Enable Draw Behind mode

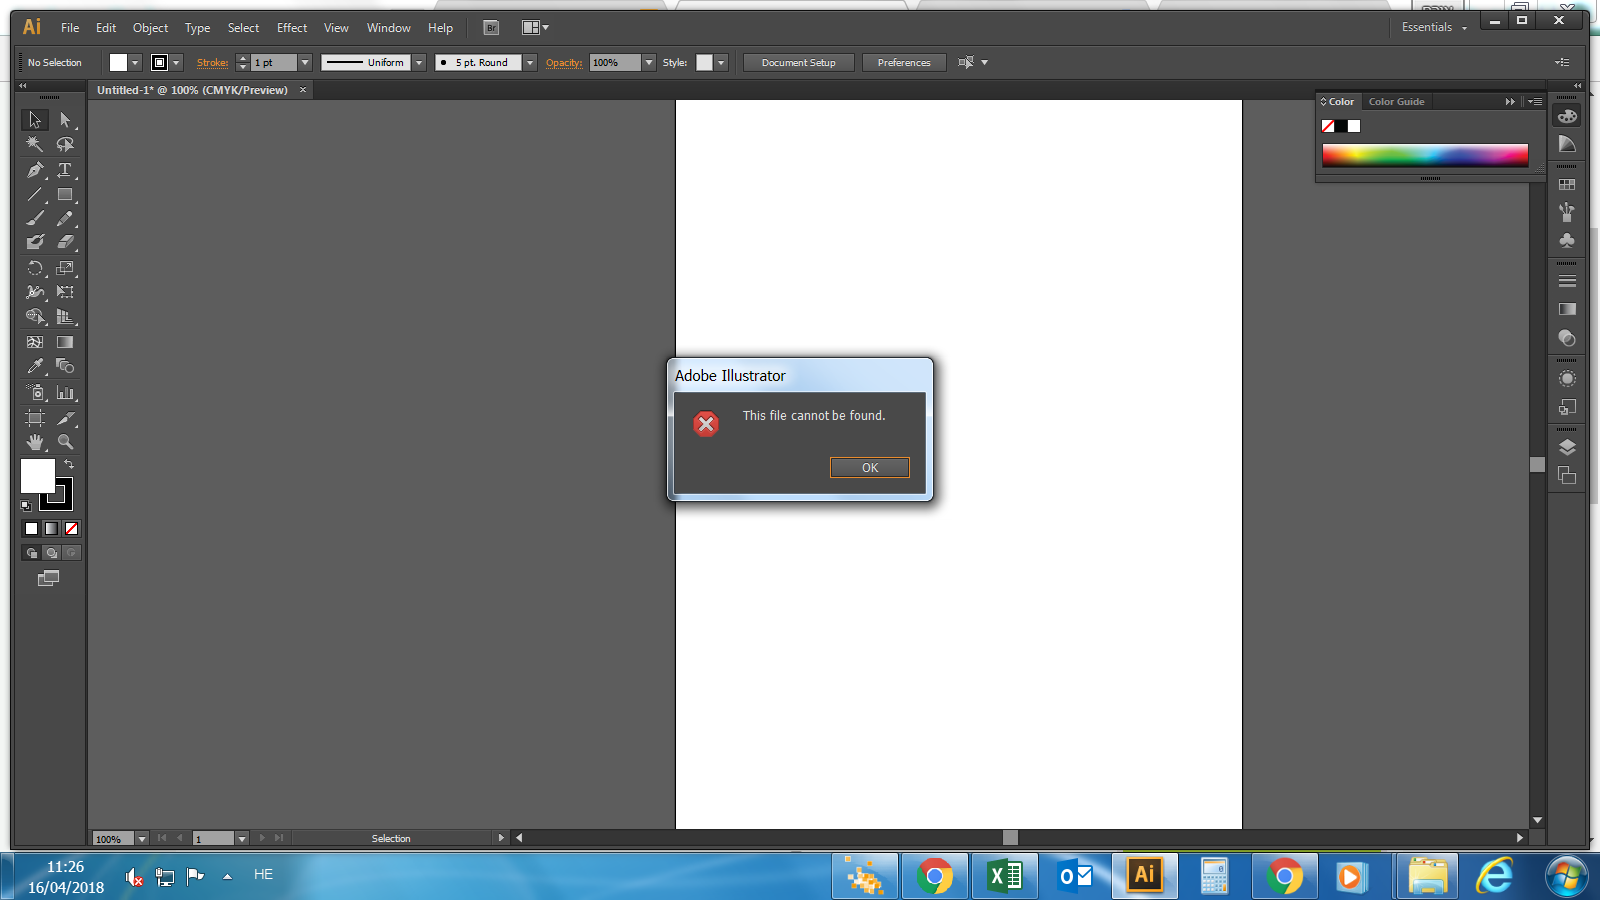52,553
